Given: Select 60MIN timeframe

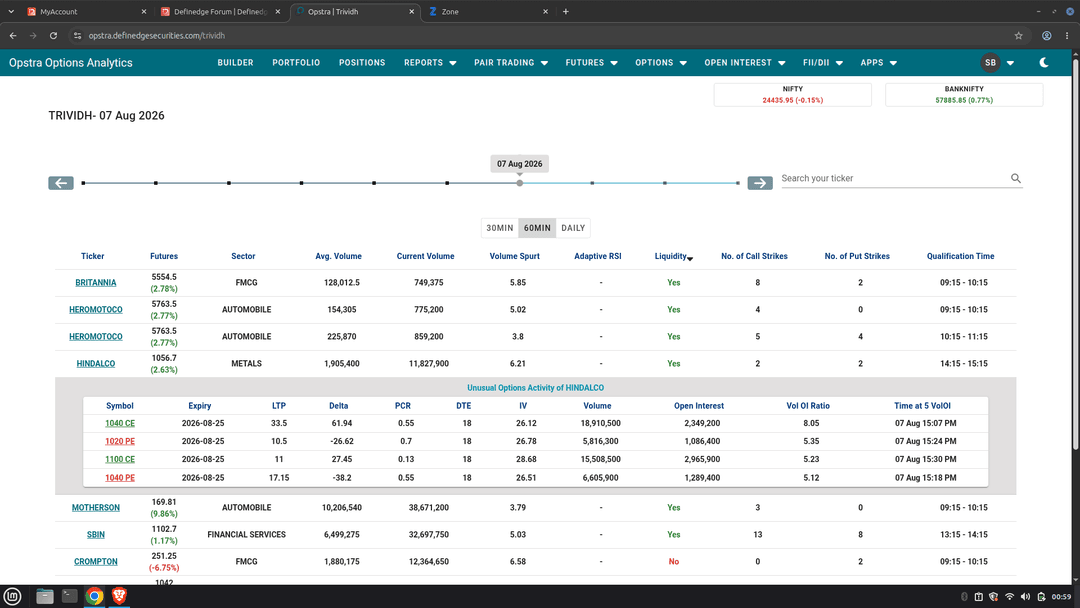Looking at the screenshot, I should (x=537, y=228).
